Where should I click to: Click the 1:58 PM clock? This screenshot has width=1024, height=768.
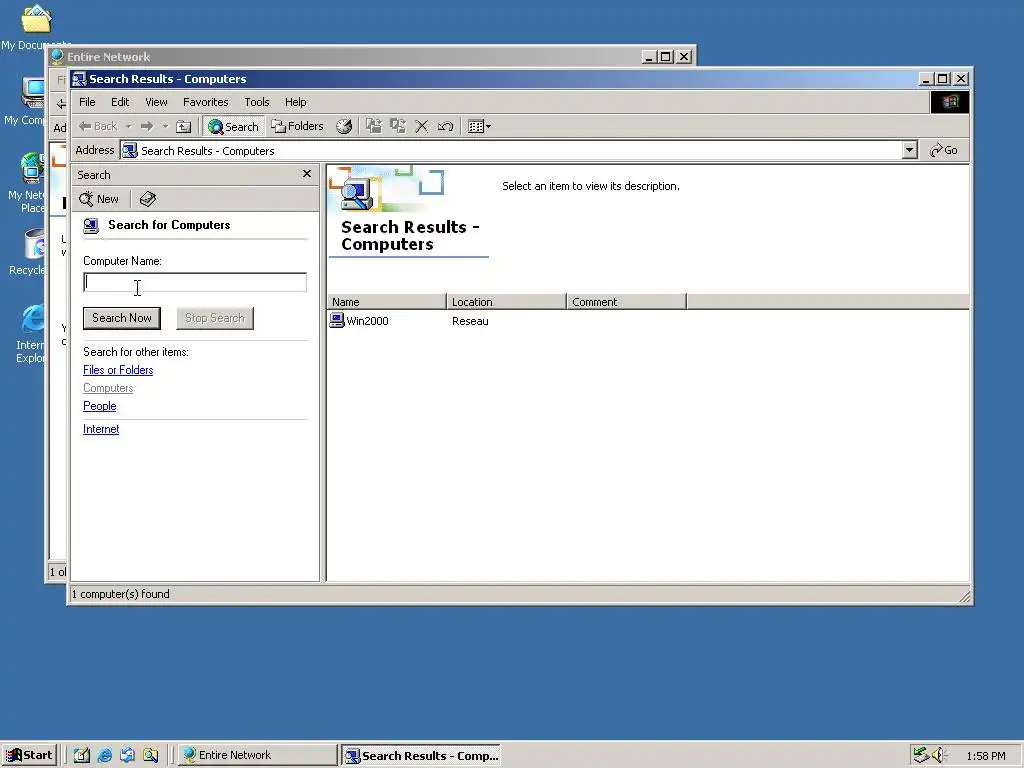pyautogui.click(x=985, y=756)
